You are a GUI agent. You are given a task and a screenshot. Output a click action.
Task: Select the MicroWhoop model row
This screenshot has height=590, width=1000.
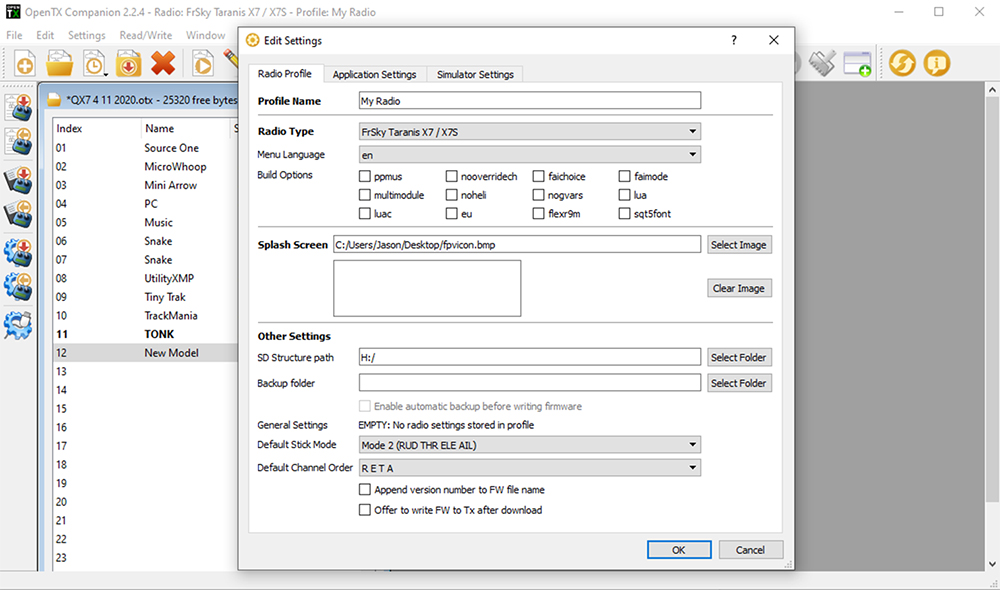click(145, 166)
